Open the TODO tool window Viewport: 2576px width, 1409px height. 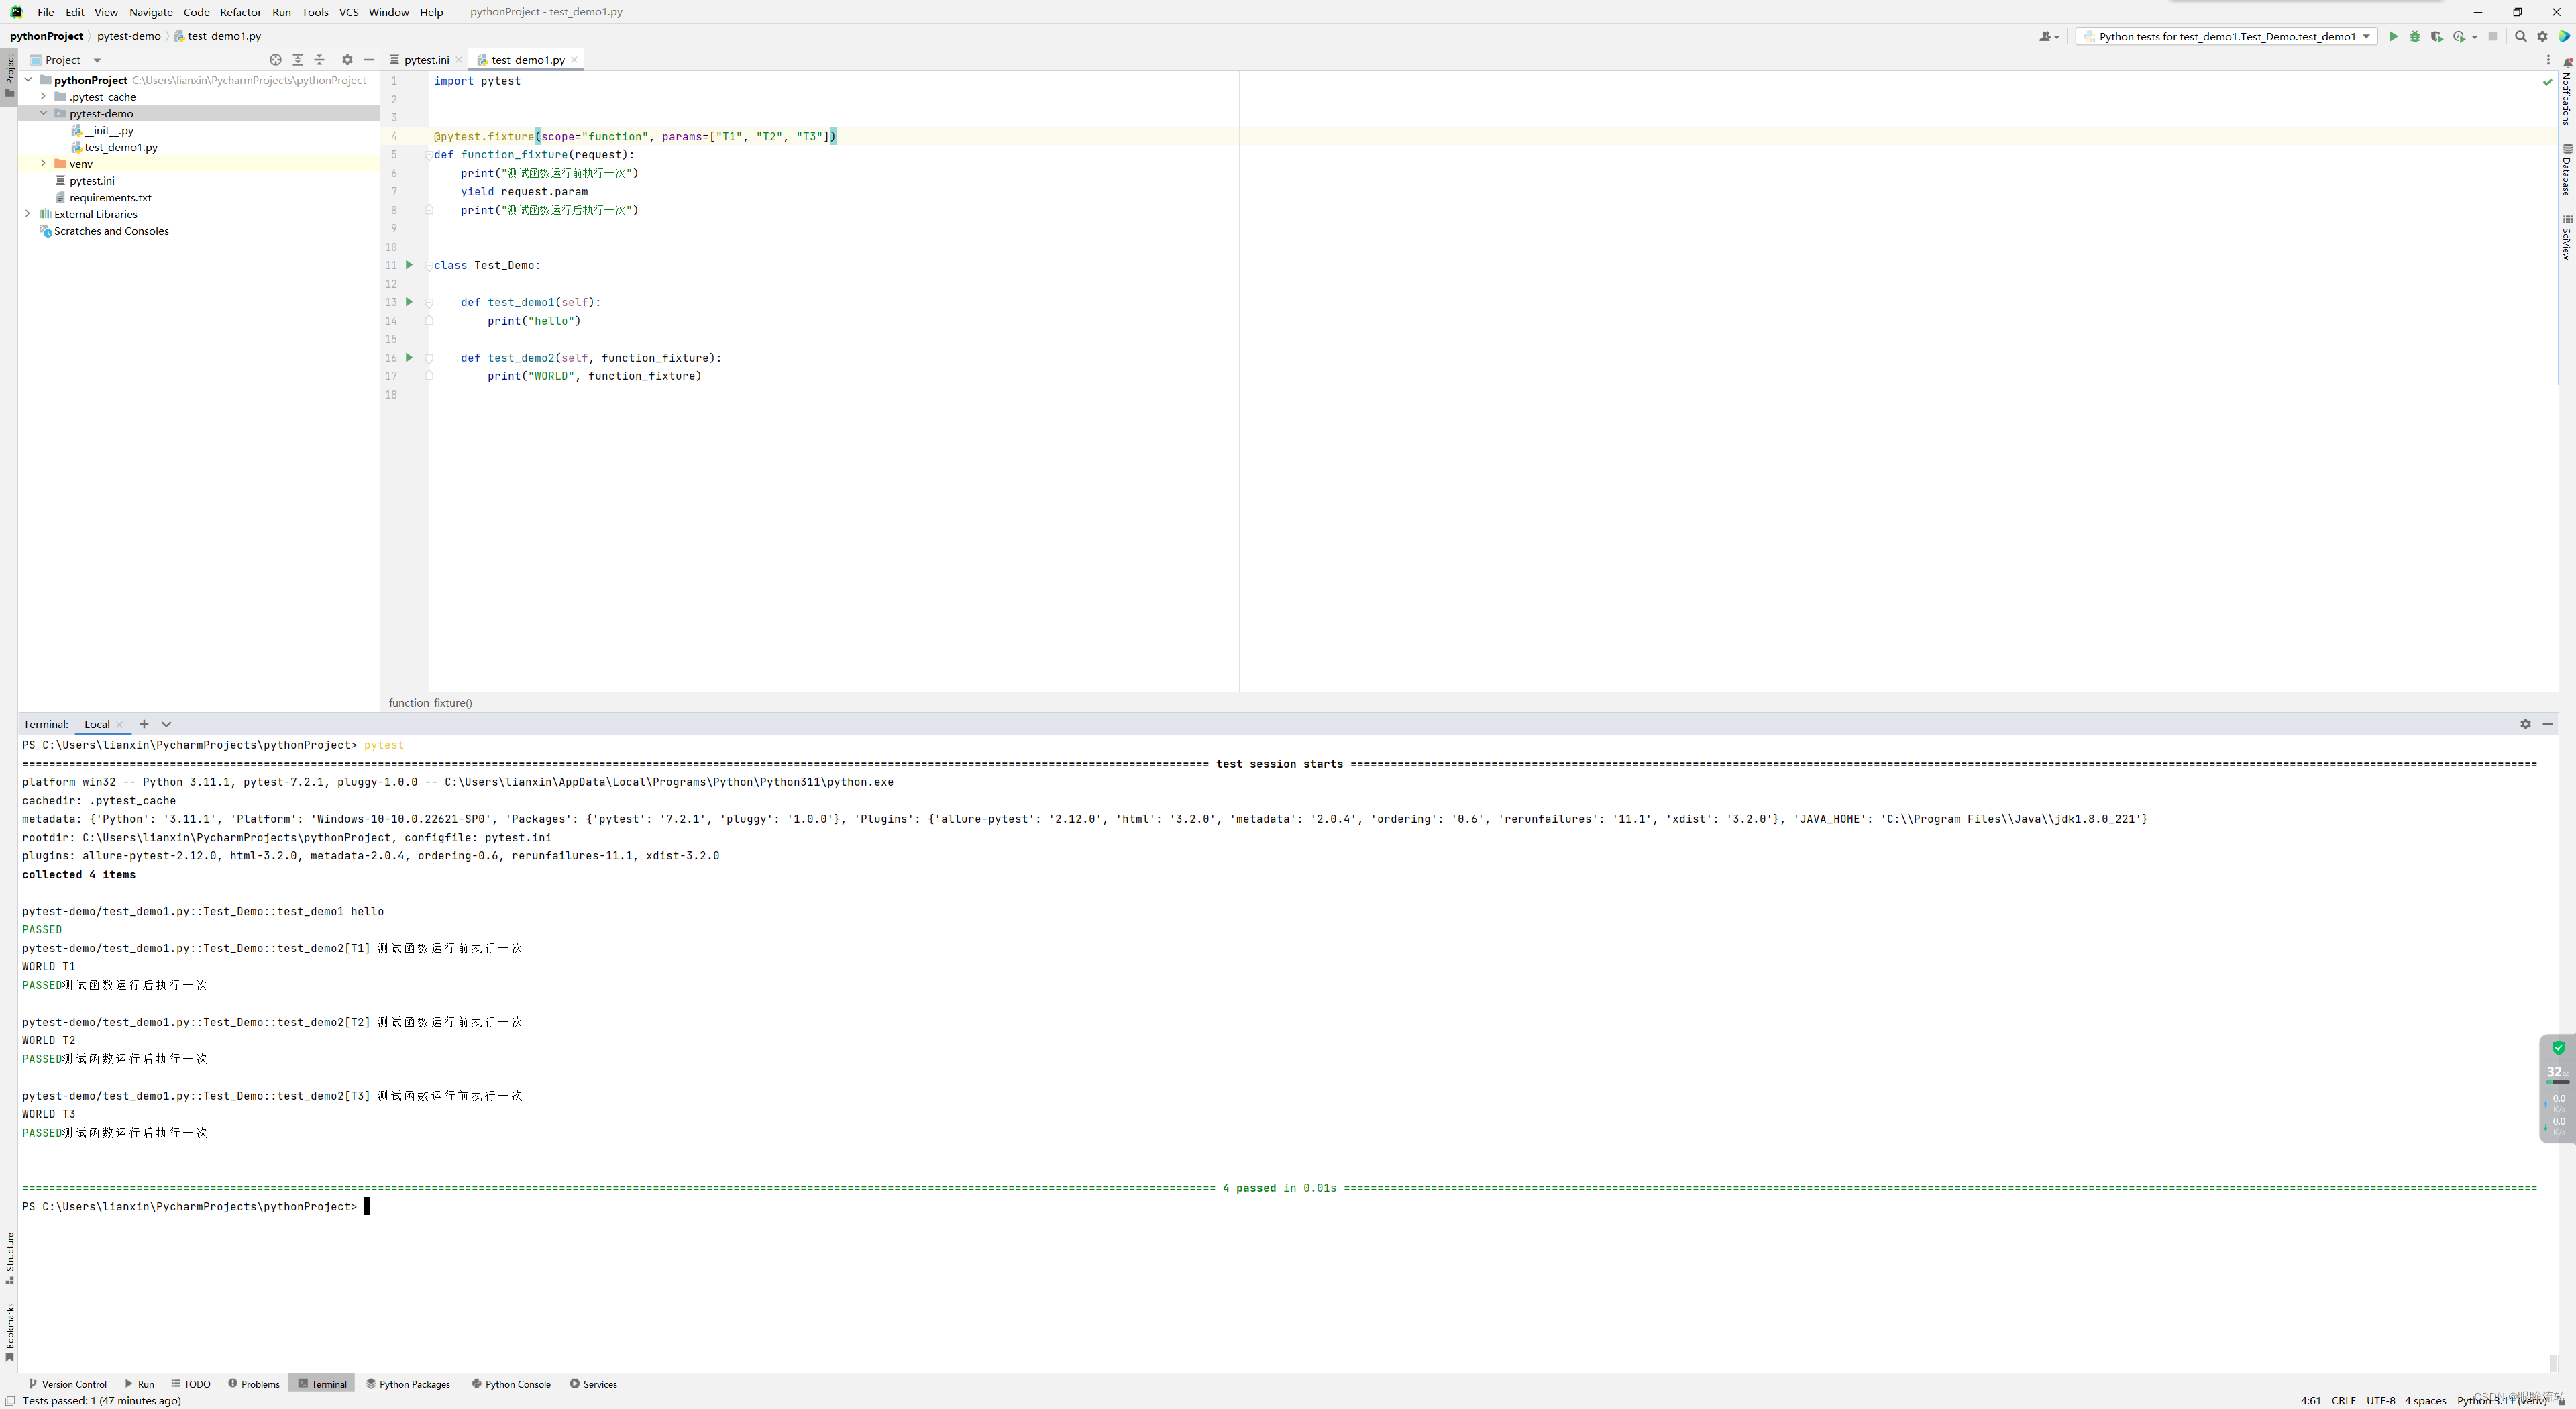point(190,1384)
